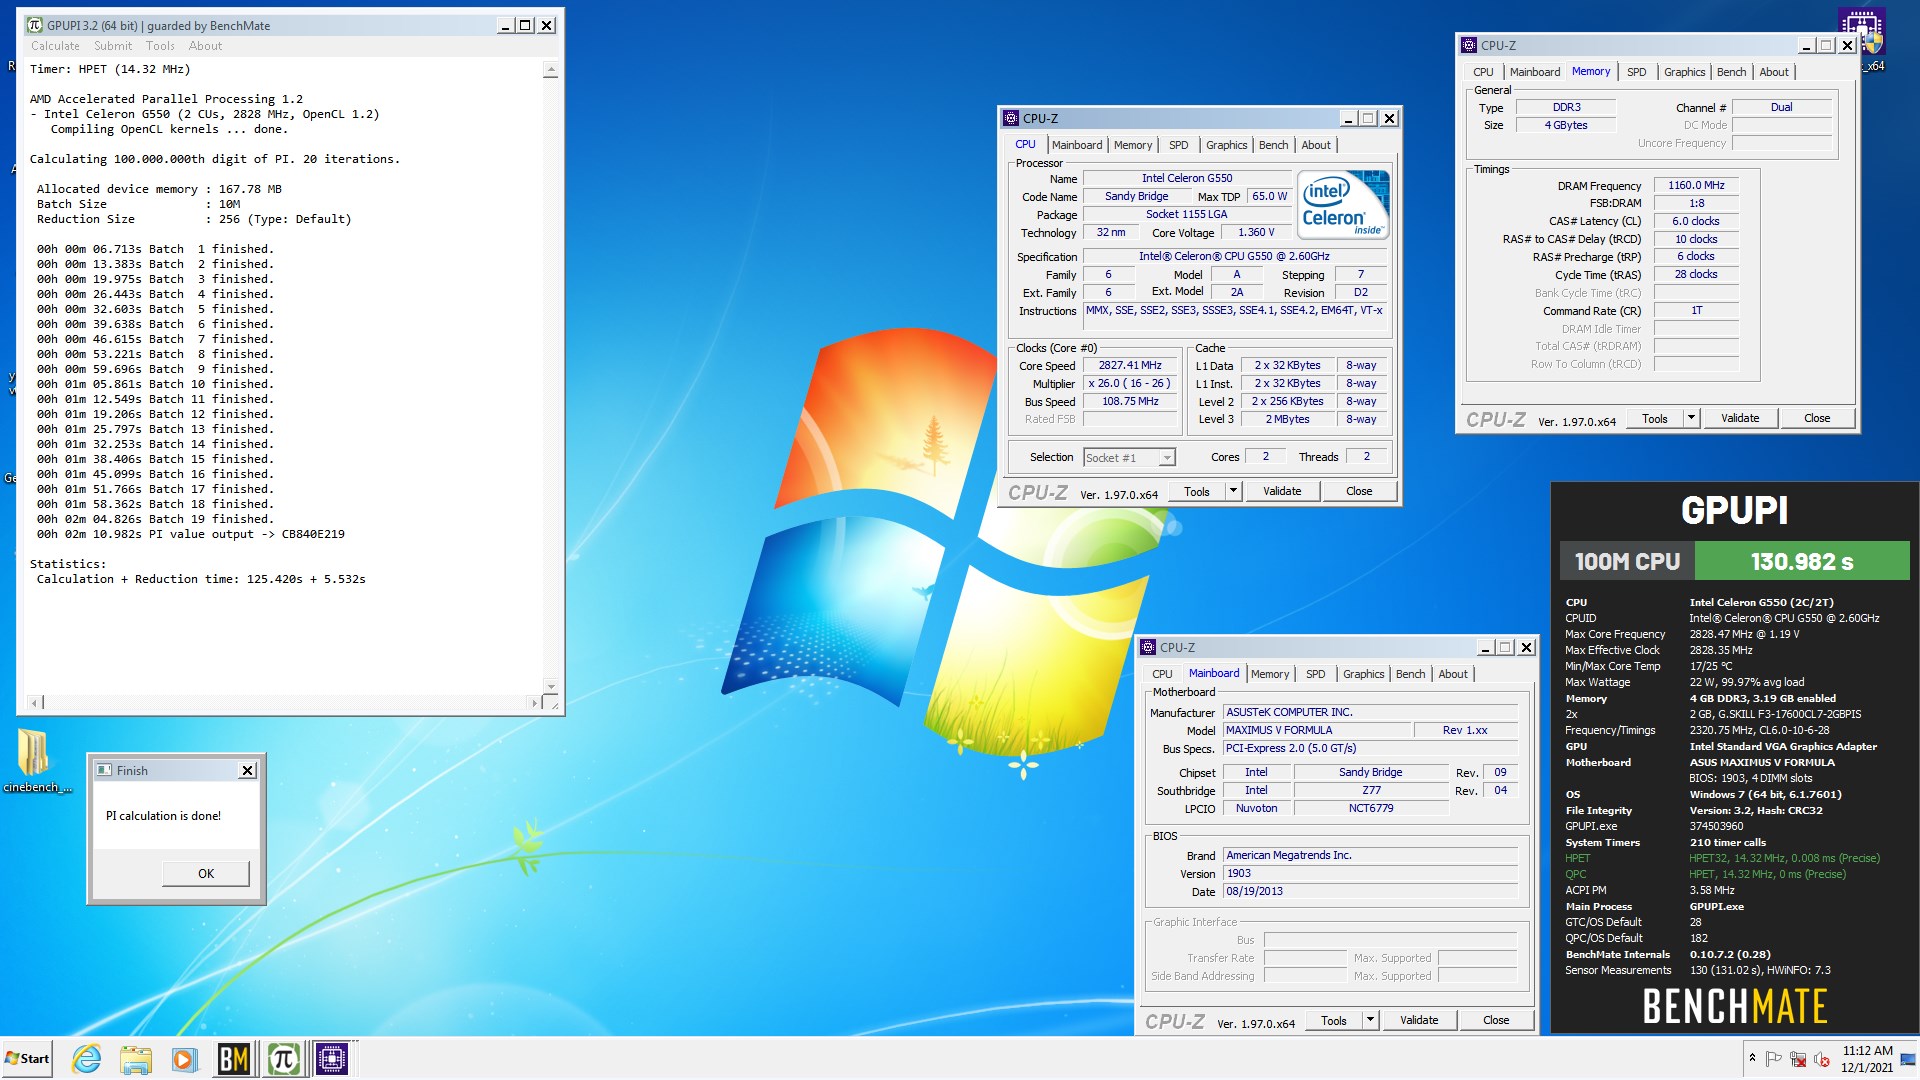Expand Tools dropdown arrow in CPU tab window
1920x1080 pixels.
1233,491
